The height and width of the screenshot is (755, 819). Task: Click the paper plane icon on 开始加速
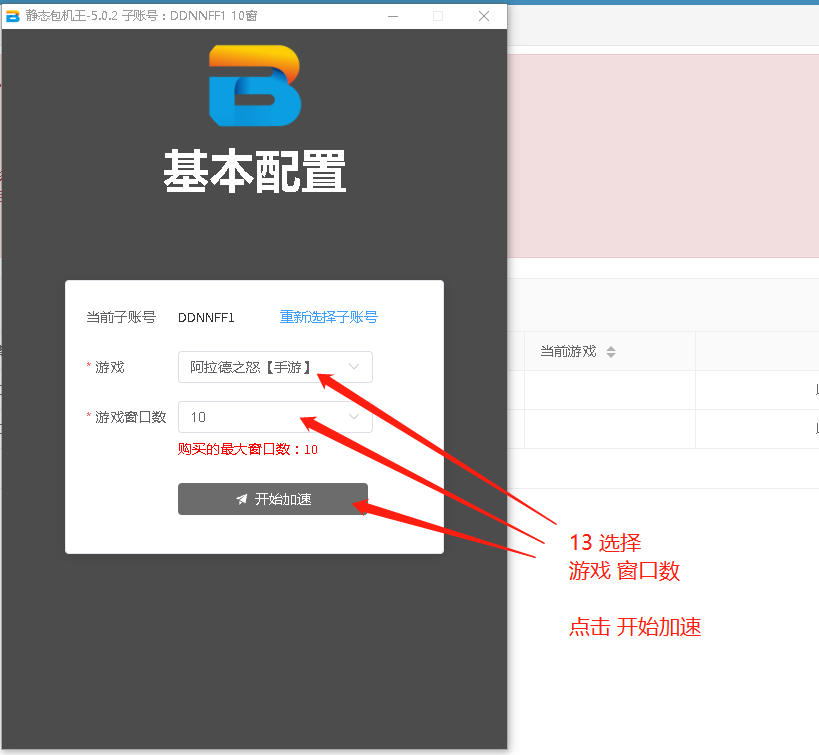tap(241, 499)
